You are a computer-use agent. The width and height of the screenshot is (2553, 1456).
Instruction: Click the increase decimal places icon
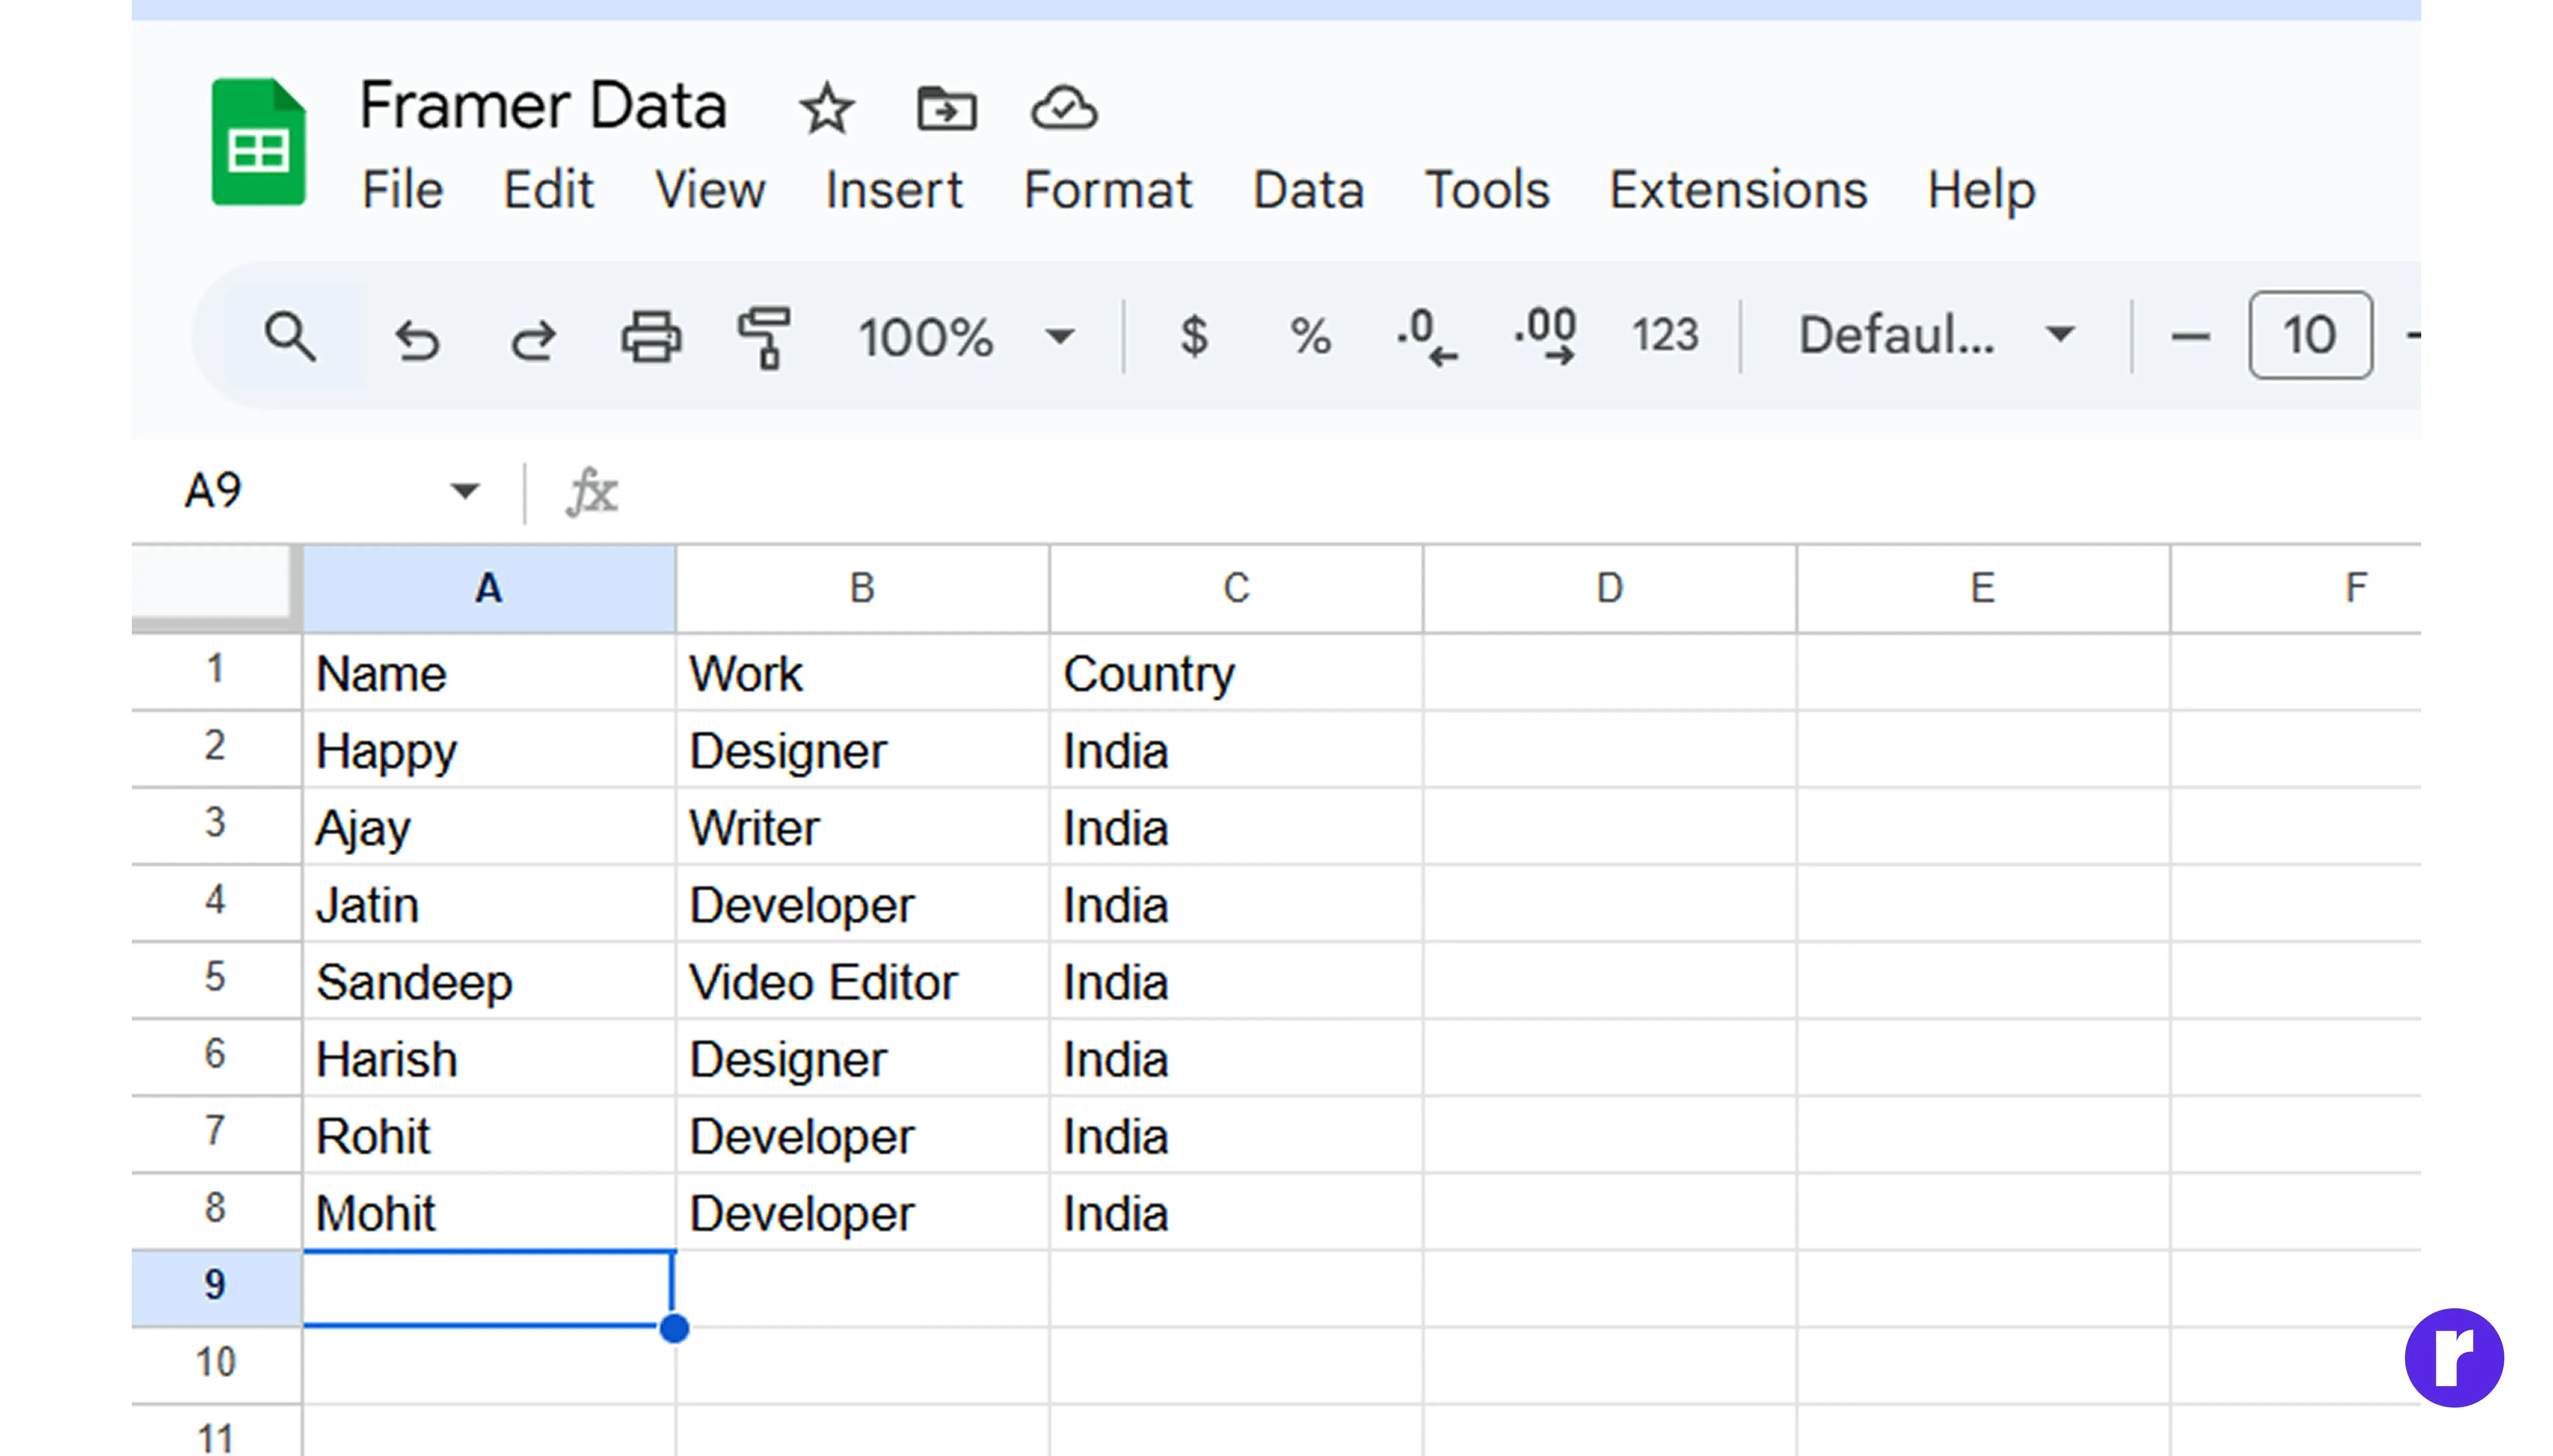(x=1545, y=336)
